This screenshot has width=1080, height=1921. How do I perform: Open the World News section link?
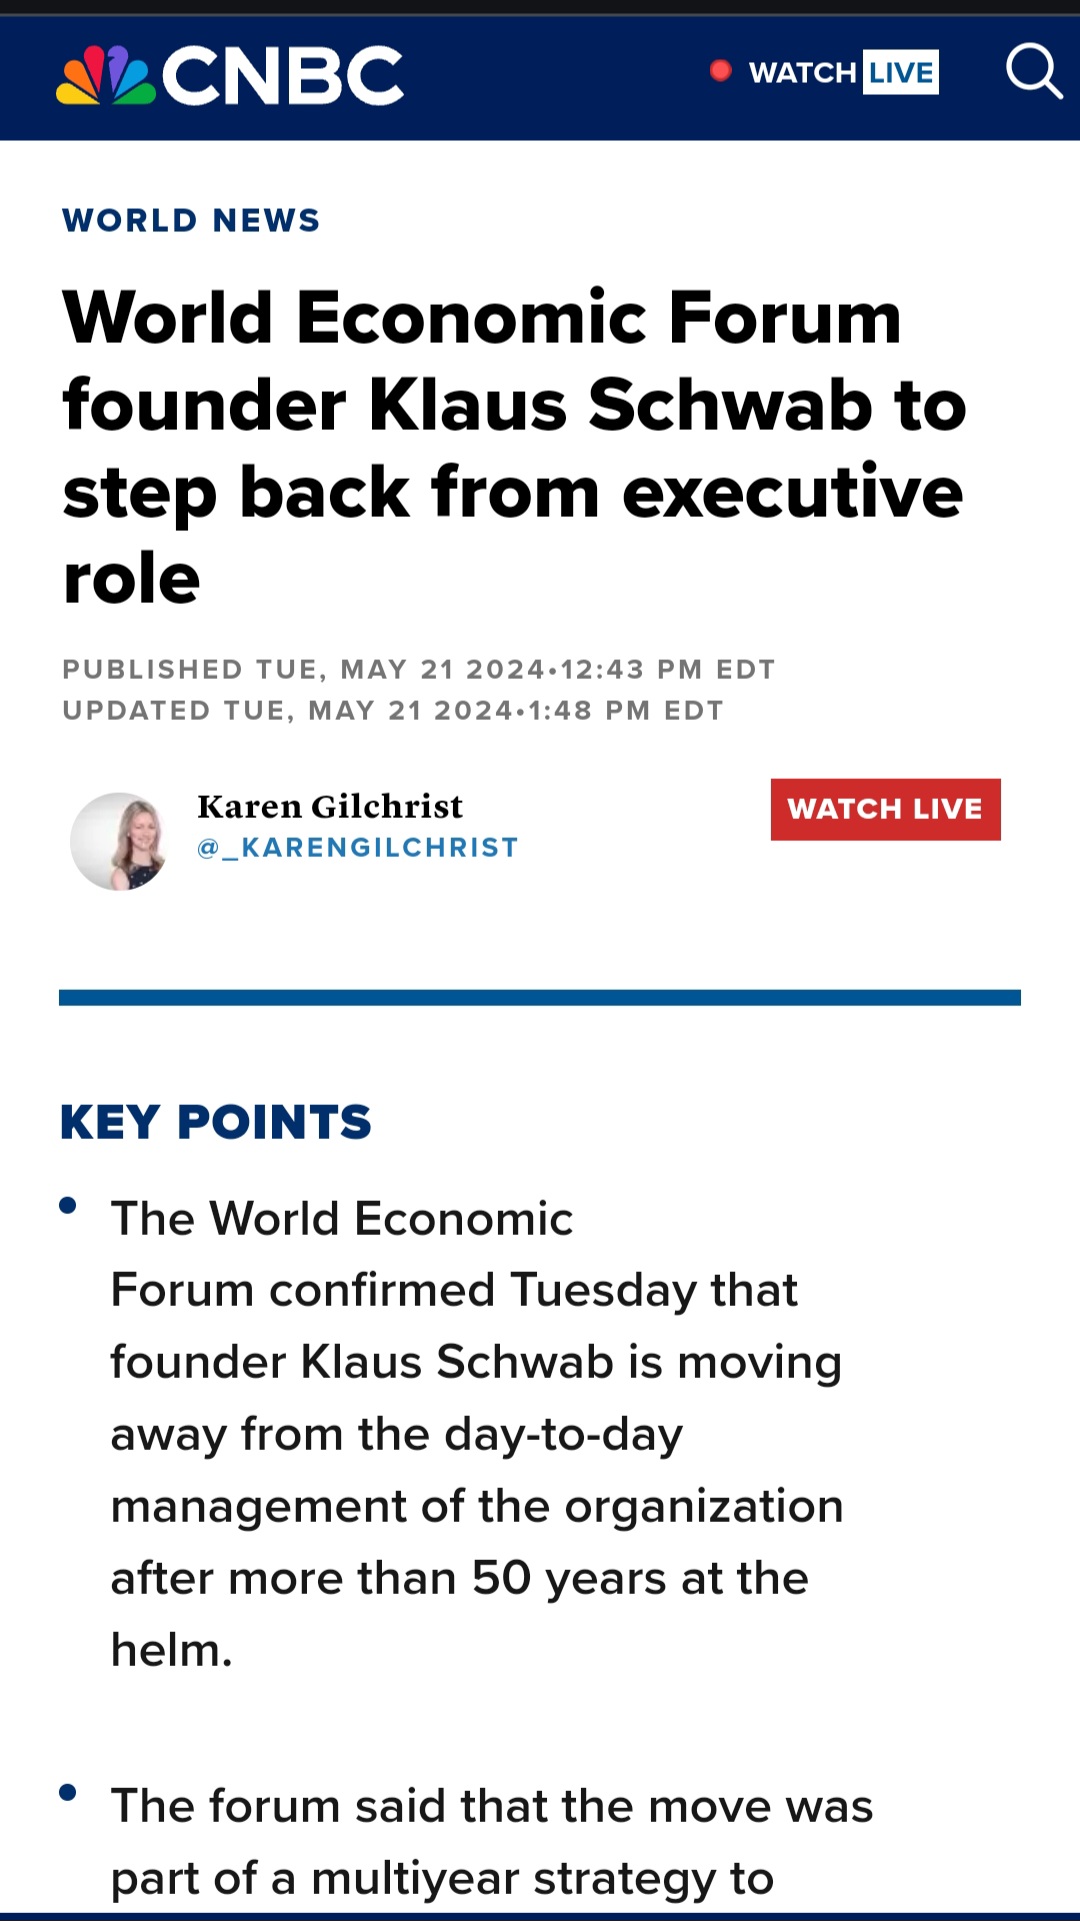coord(191,220)
